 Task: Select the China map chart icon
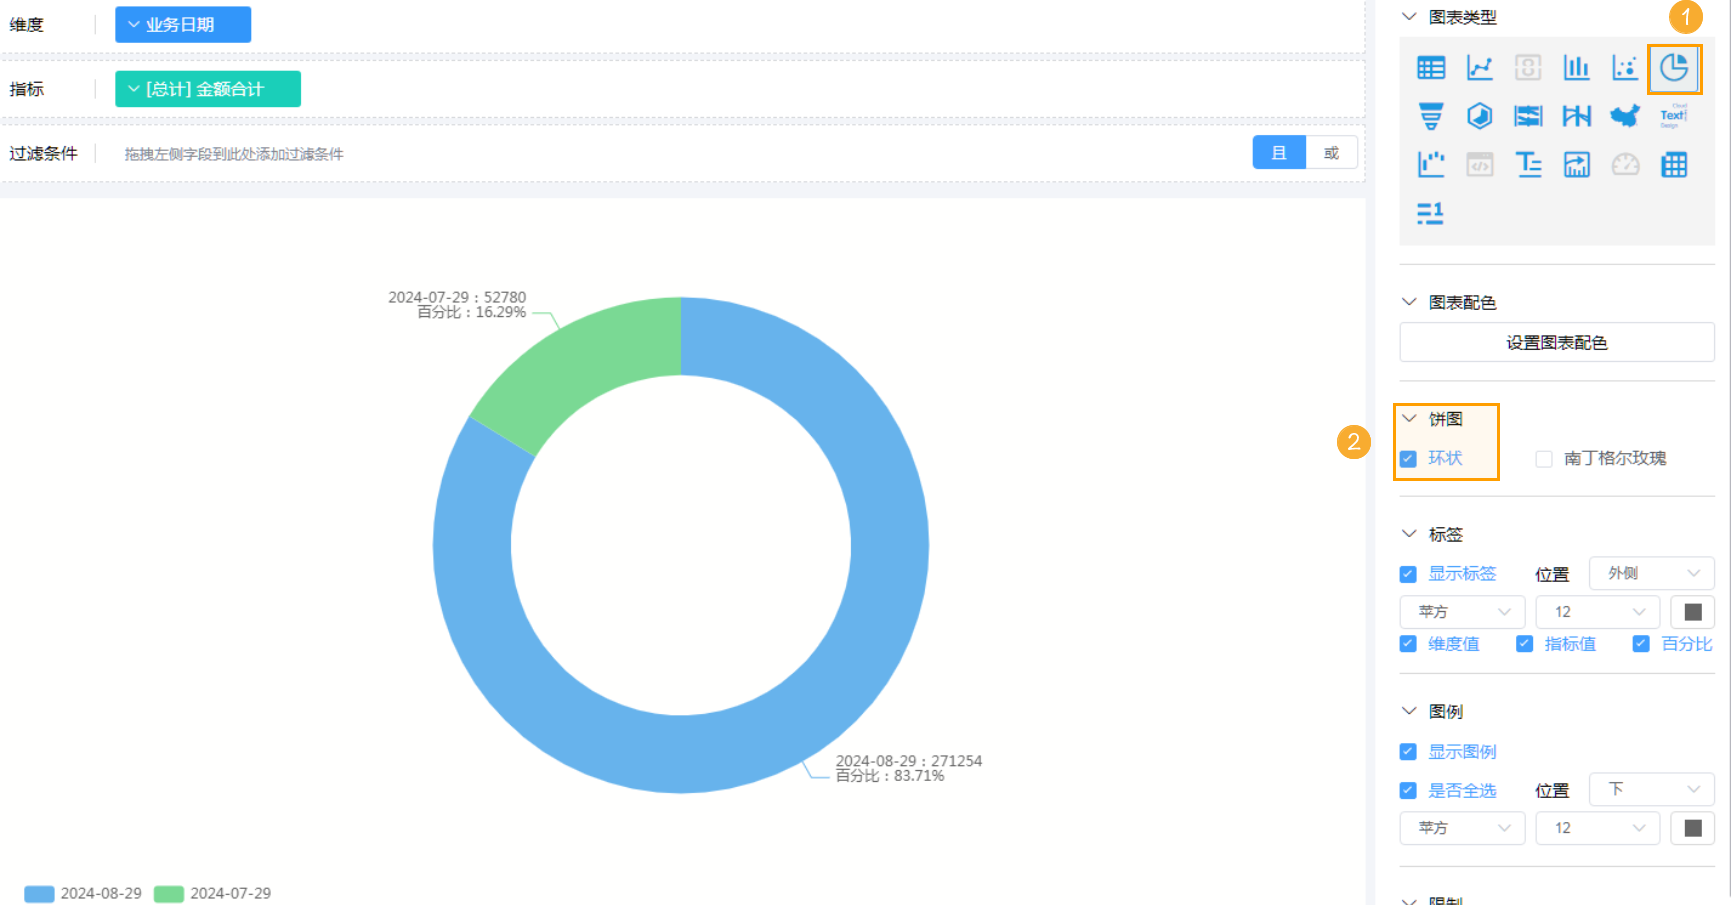click(1624, 116)
